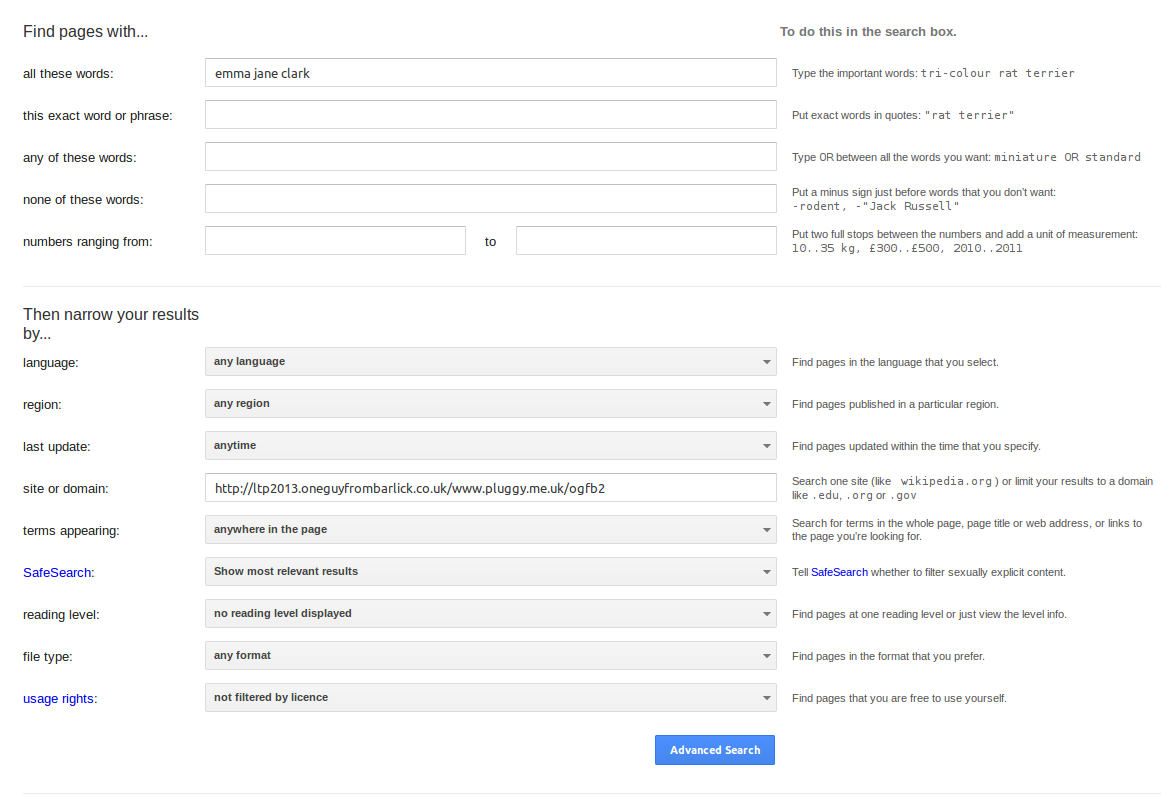Click SafeSearch link in the filter description
Viewport: 1161px width, 806px height.
839,573
